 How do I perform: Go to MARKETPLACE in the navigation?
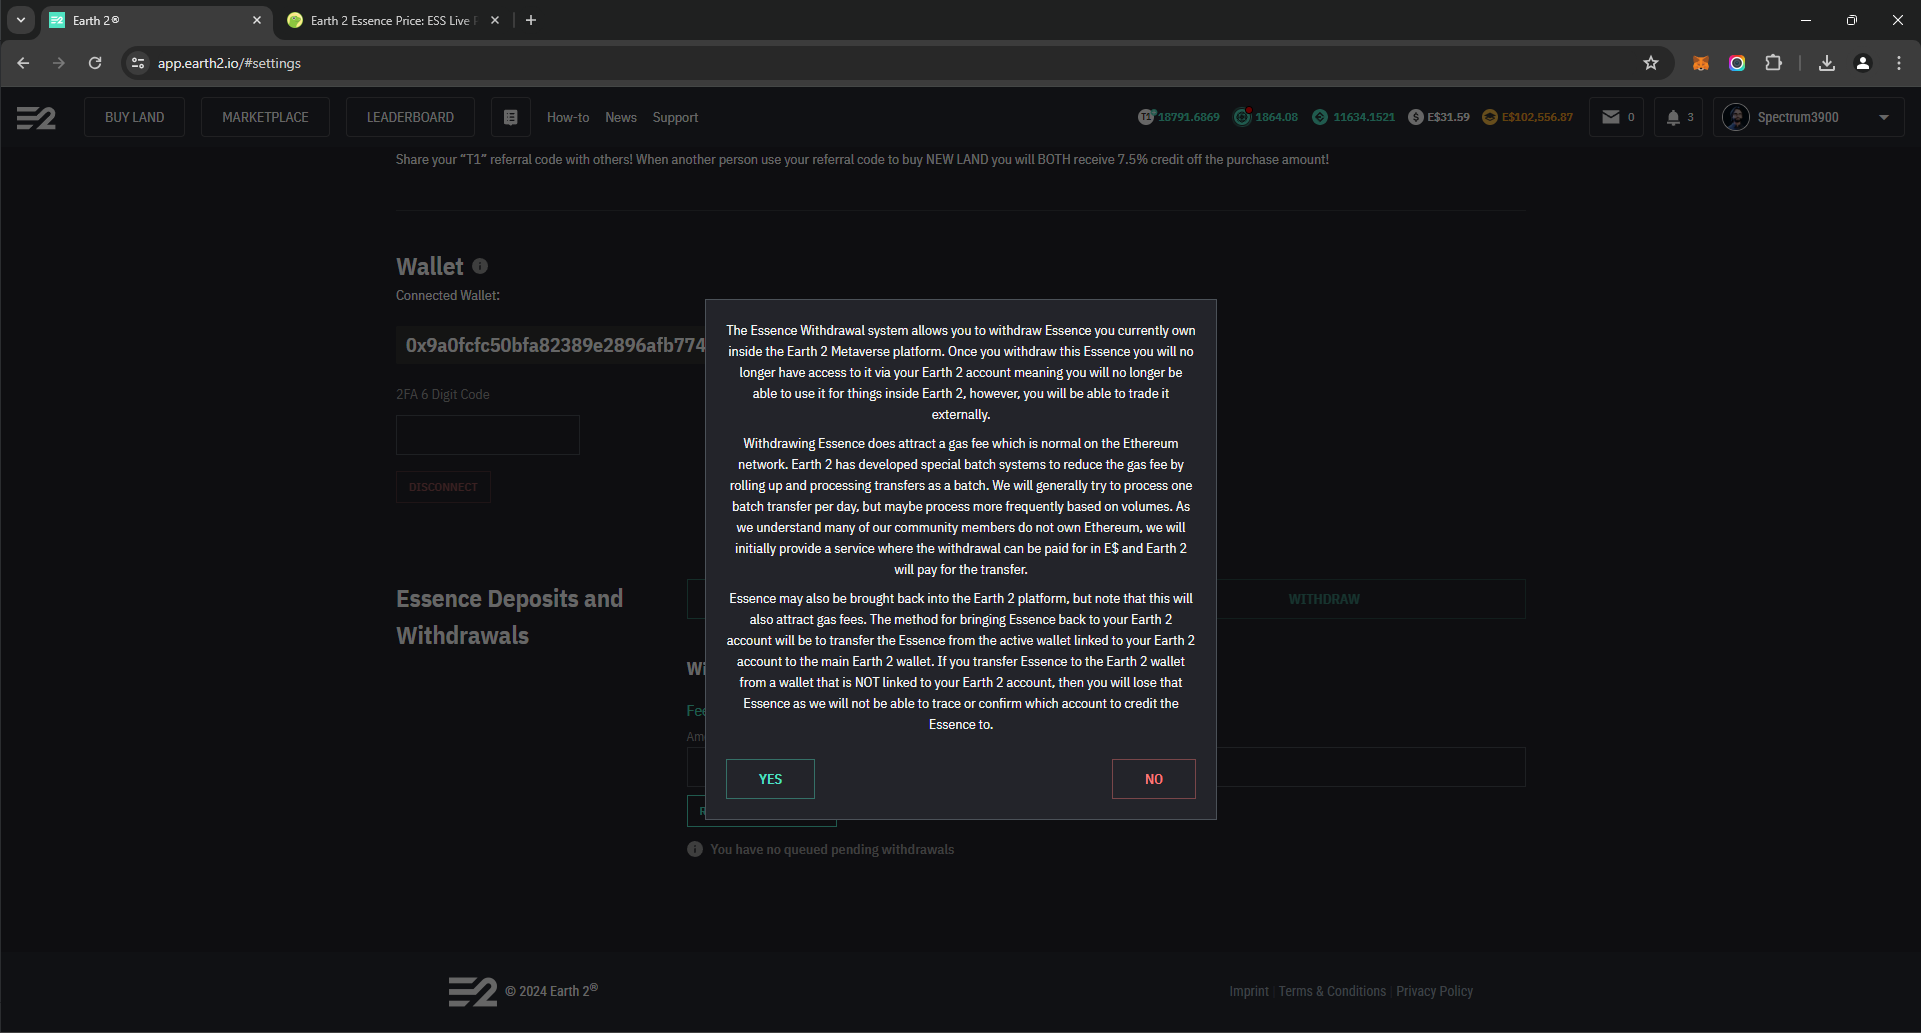point(265,117)
